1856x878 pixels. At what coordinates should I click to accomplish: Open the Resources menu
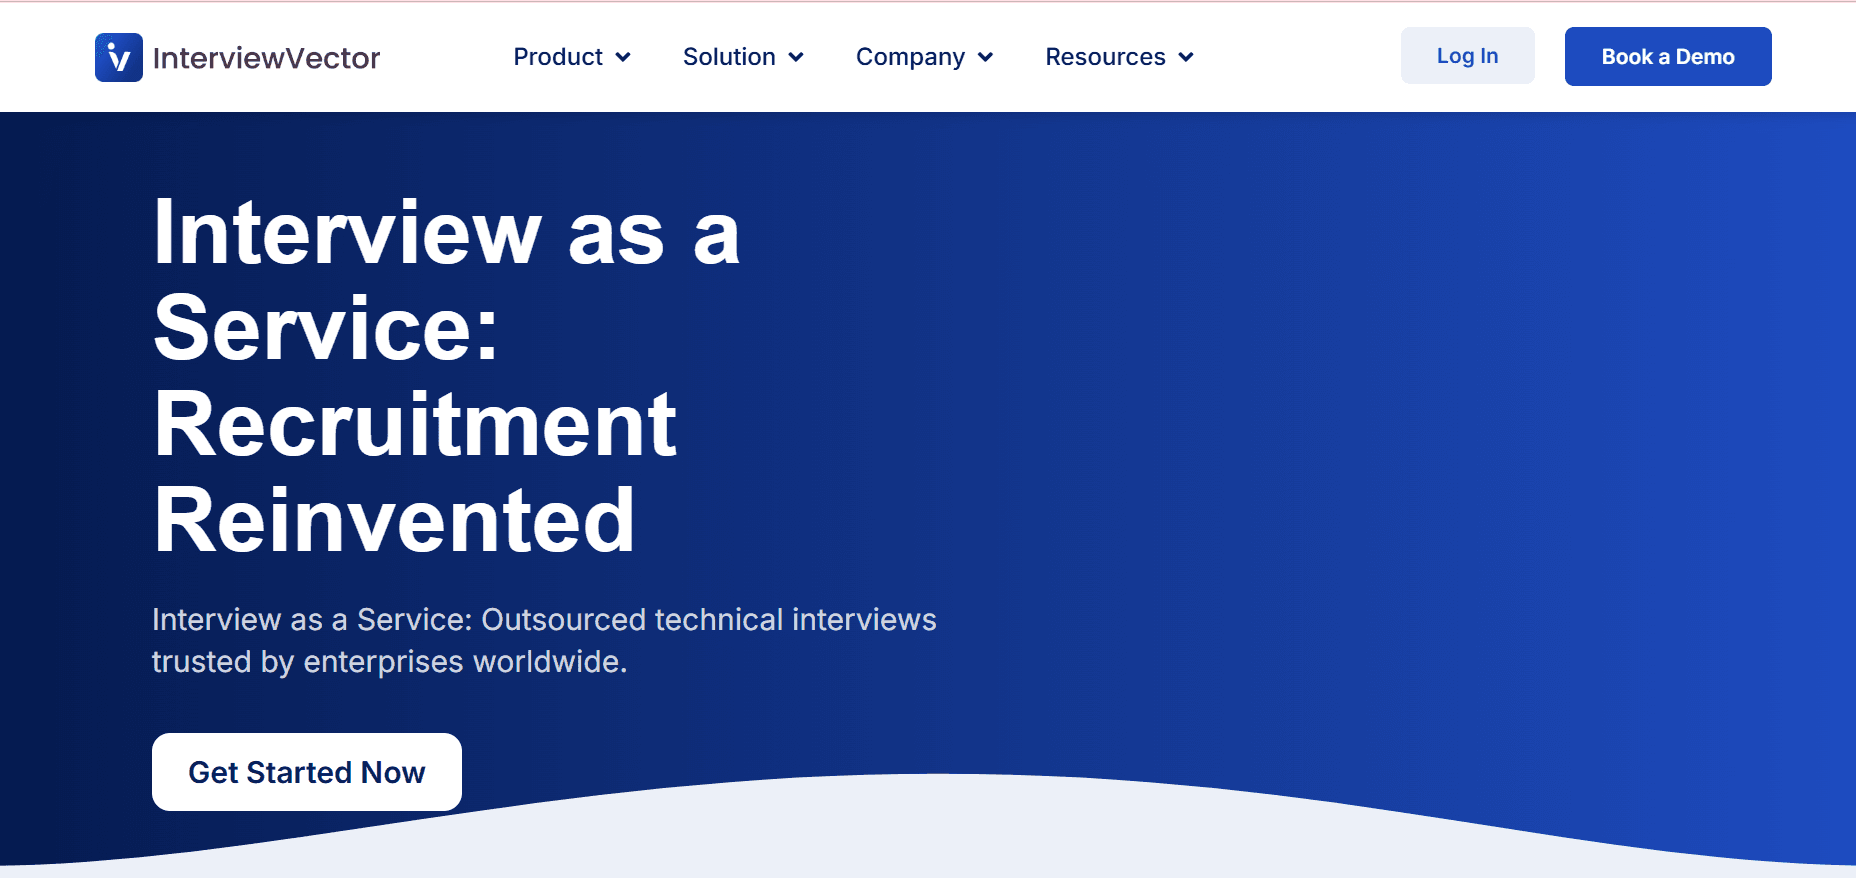coord(1105,57)
